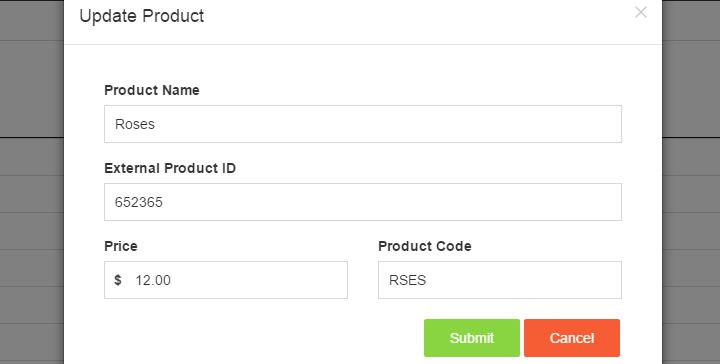Viewport: 720px width, 364px height.
Task: Click the empty area left of Submit
Action: click(x=262, y=338)
